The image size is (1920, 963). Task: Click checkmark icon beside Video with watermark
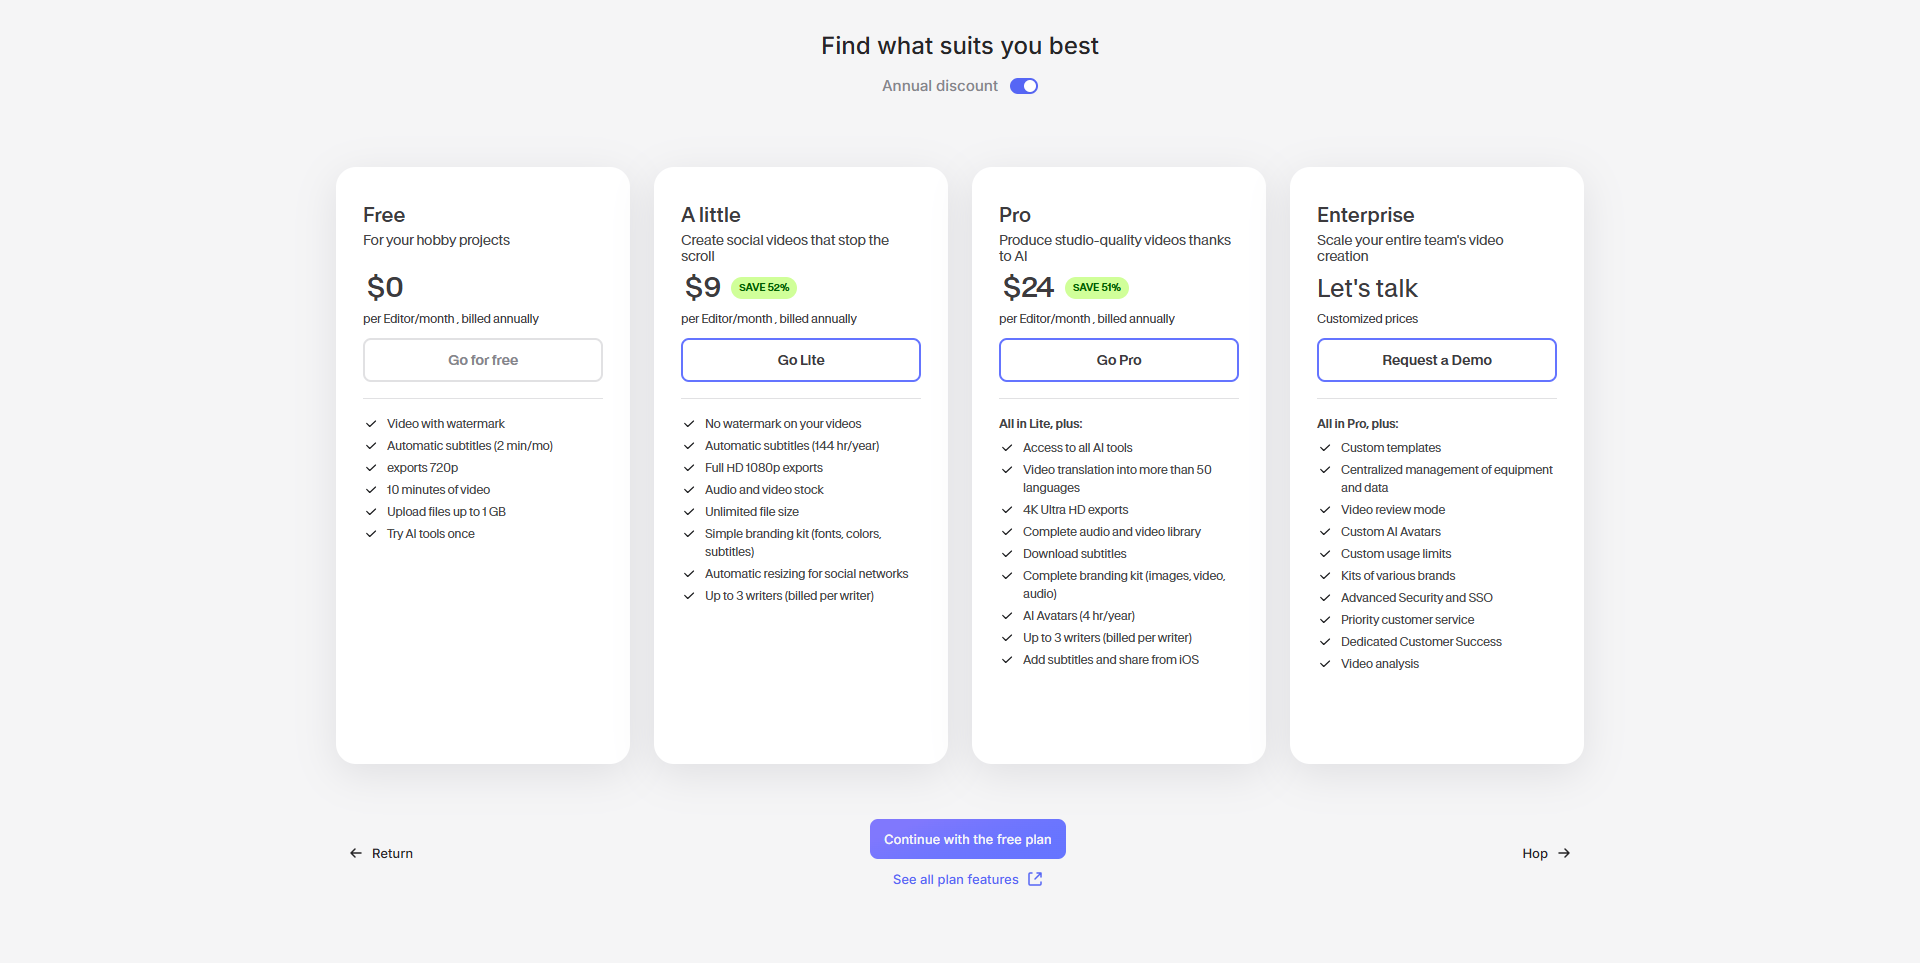(x=371, y=424)
